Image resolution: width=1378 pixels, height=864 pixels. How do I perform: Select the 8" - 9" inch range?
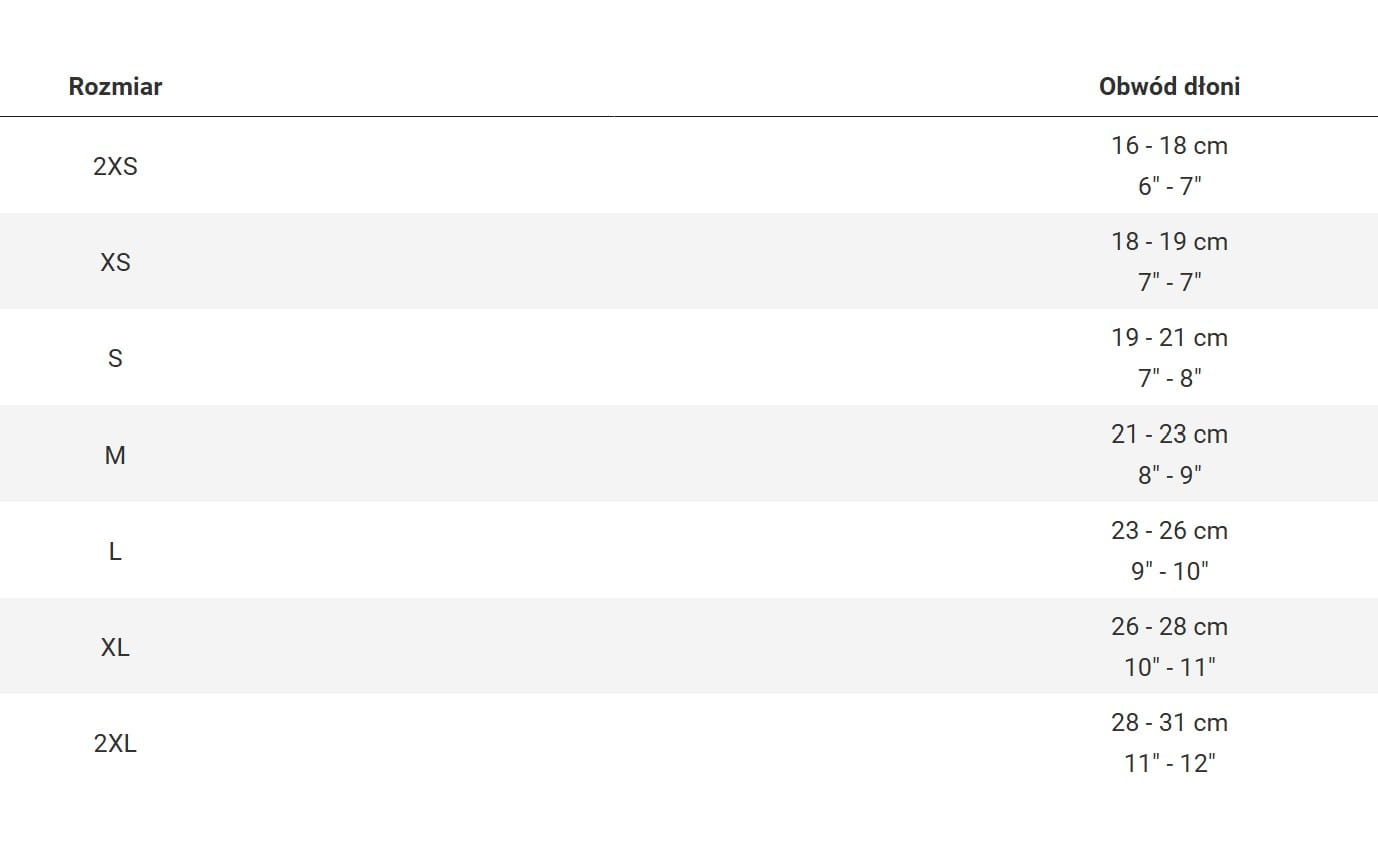(x=1169, y=475)
